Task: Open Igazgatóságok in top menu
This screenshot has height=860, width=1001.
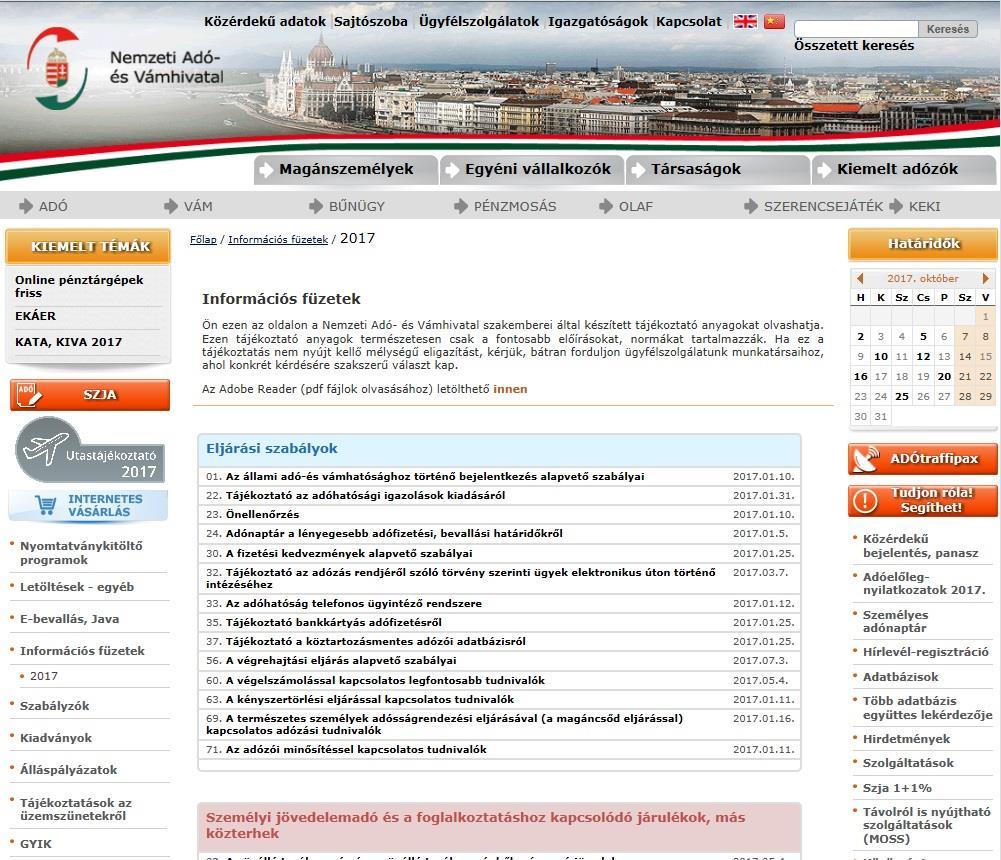Action: click(x=598, y=22)
